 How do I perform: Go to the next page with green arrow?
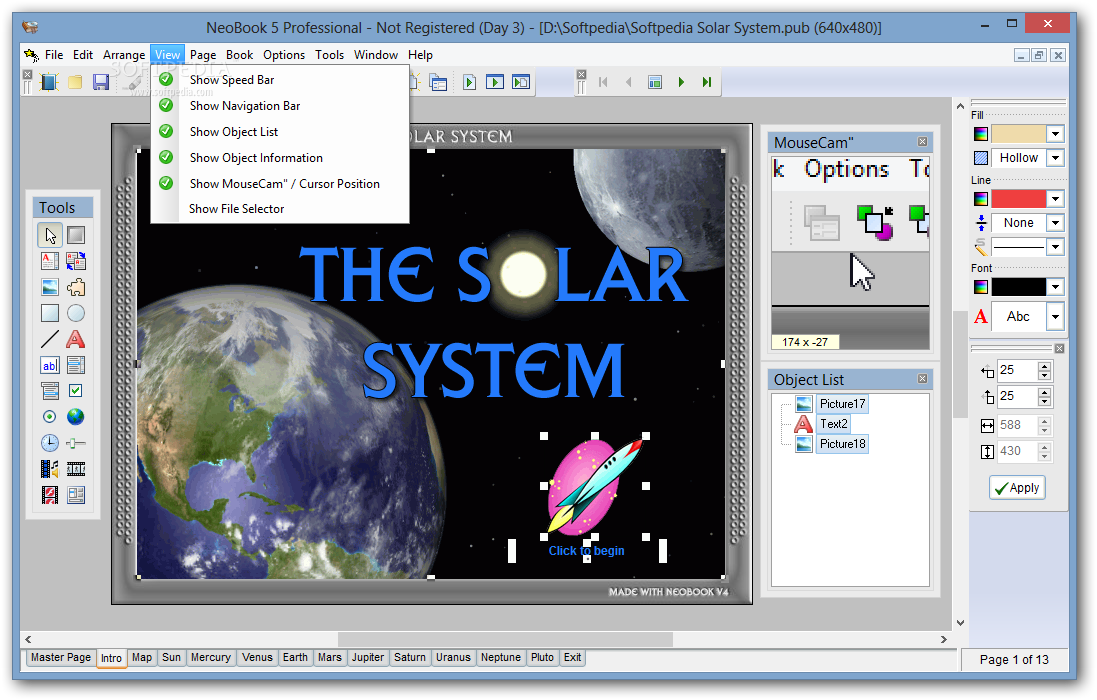(681, 83)
